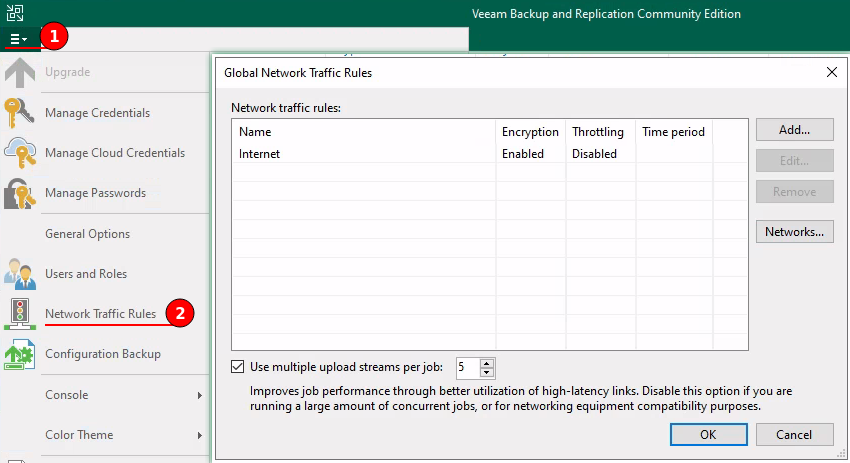The height and width of the screenshot is (463, 850).
Task: Open the Networks... dialog button
Action: [795, 232]
